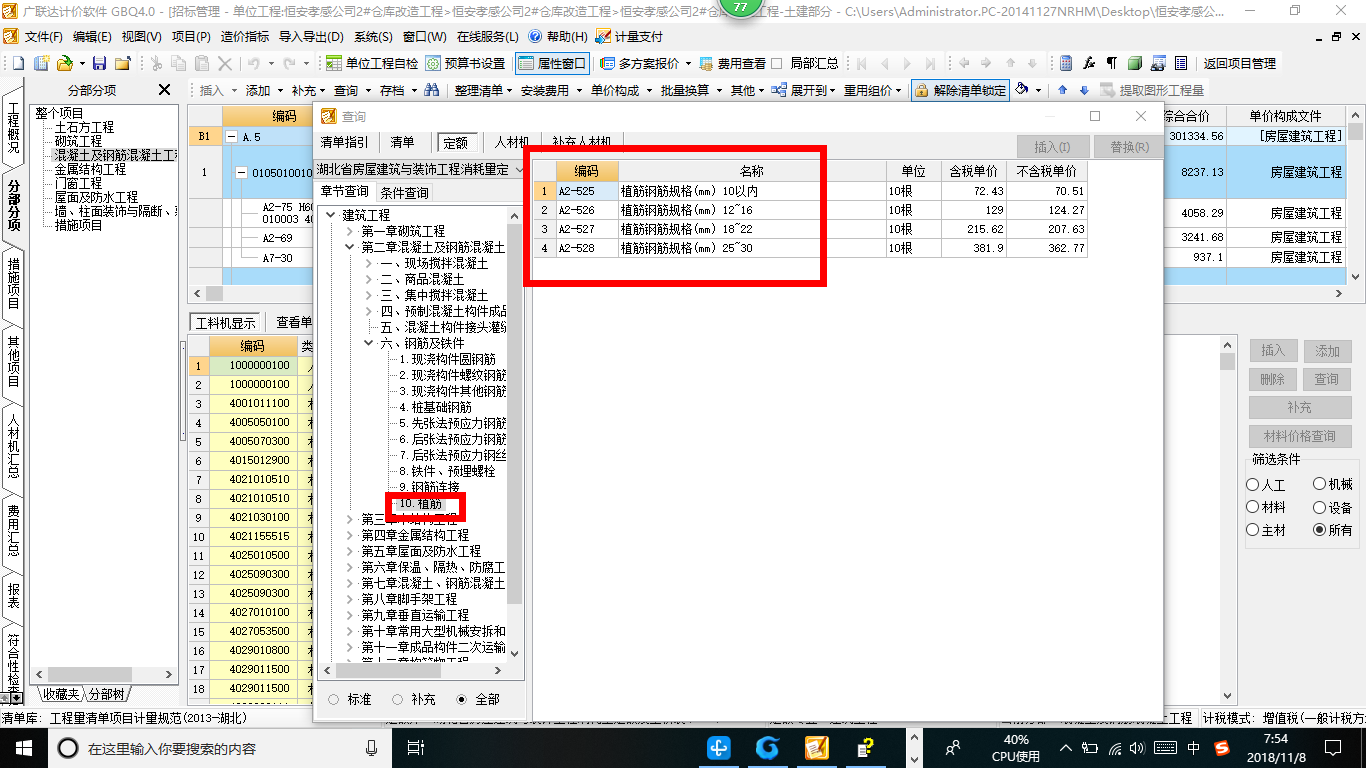This screenshot has width=1366, height=768.
Task: Click the 计量支付 icon in menu bar
Action: (628, 36)
